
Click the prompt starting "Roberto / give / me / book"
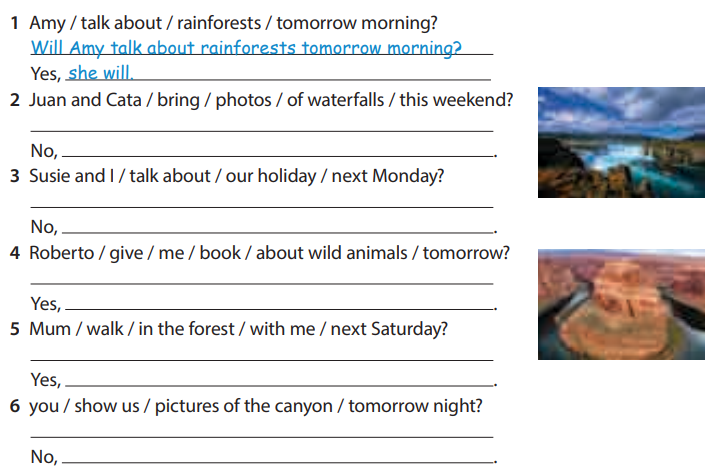[x=269, y=253]
